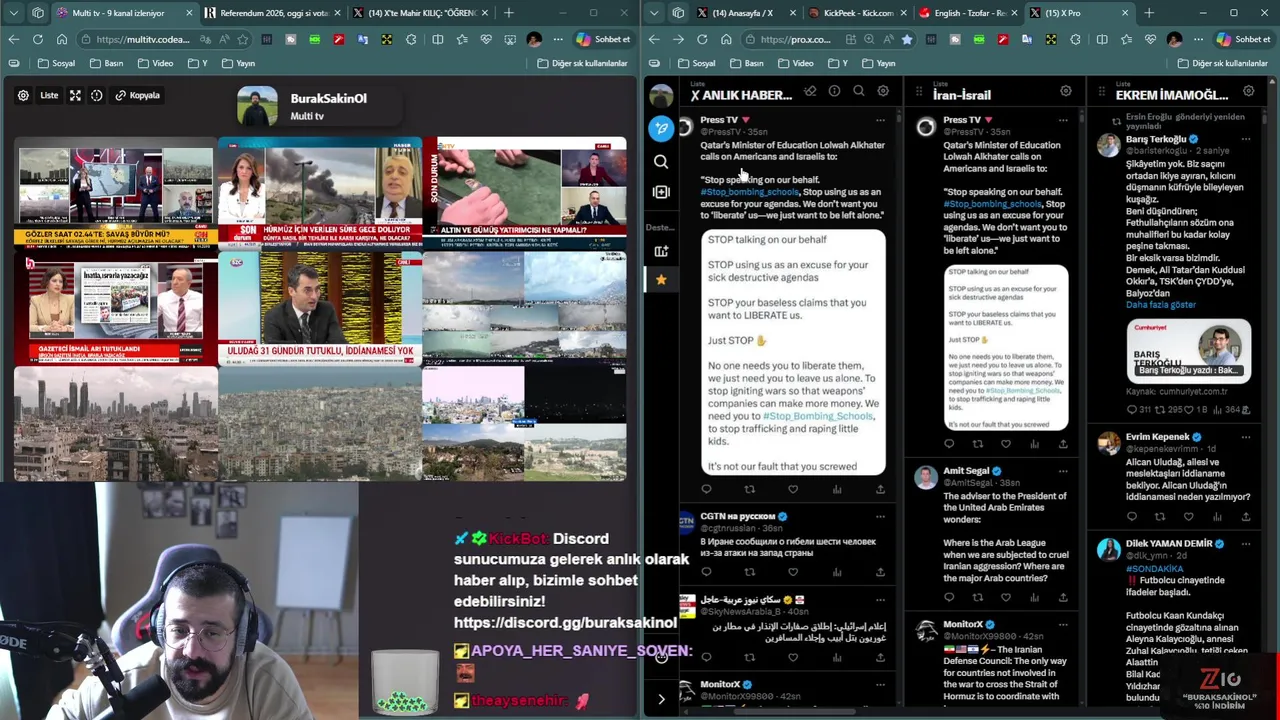Open EKREM İMAMOĞLU column settings gear
This screenshot has height=720, width=1280.
[1249, 91]
